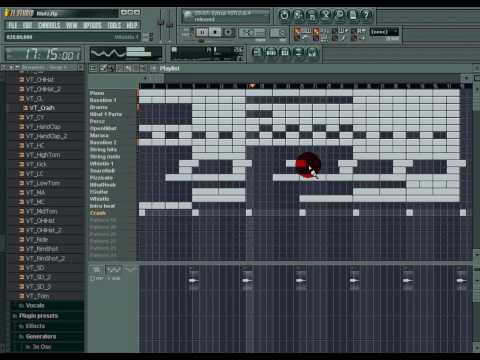Expand the Effects folder in browser

pos(35,326)
